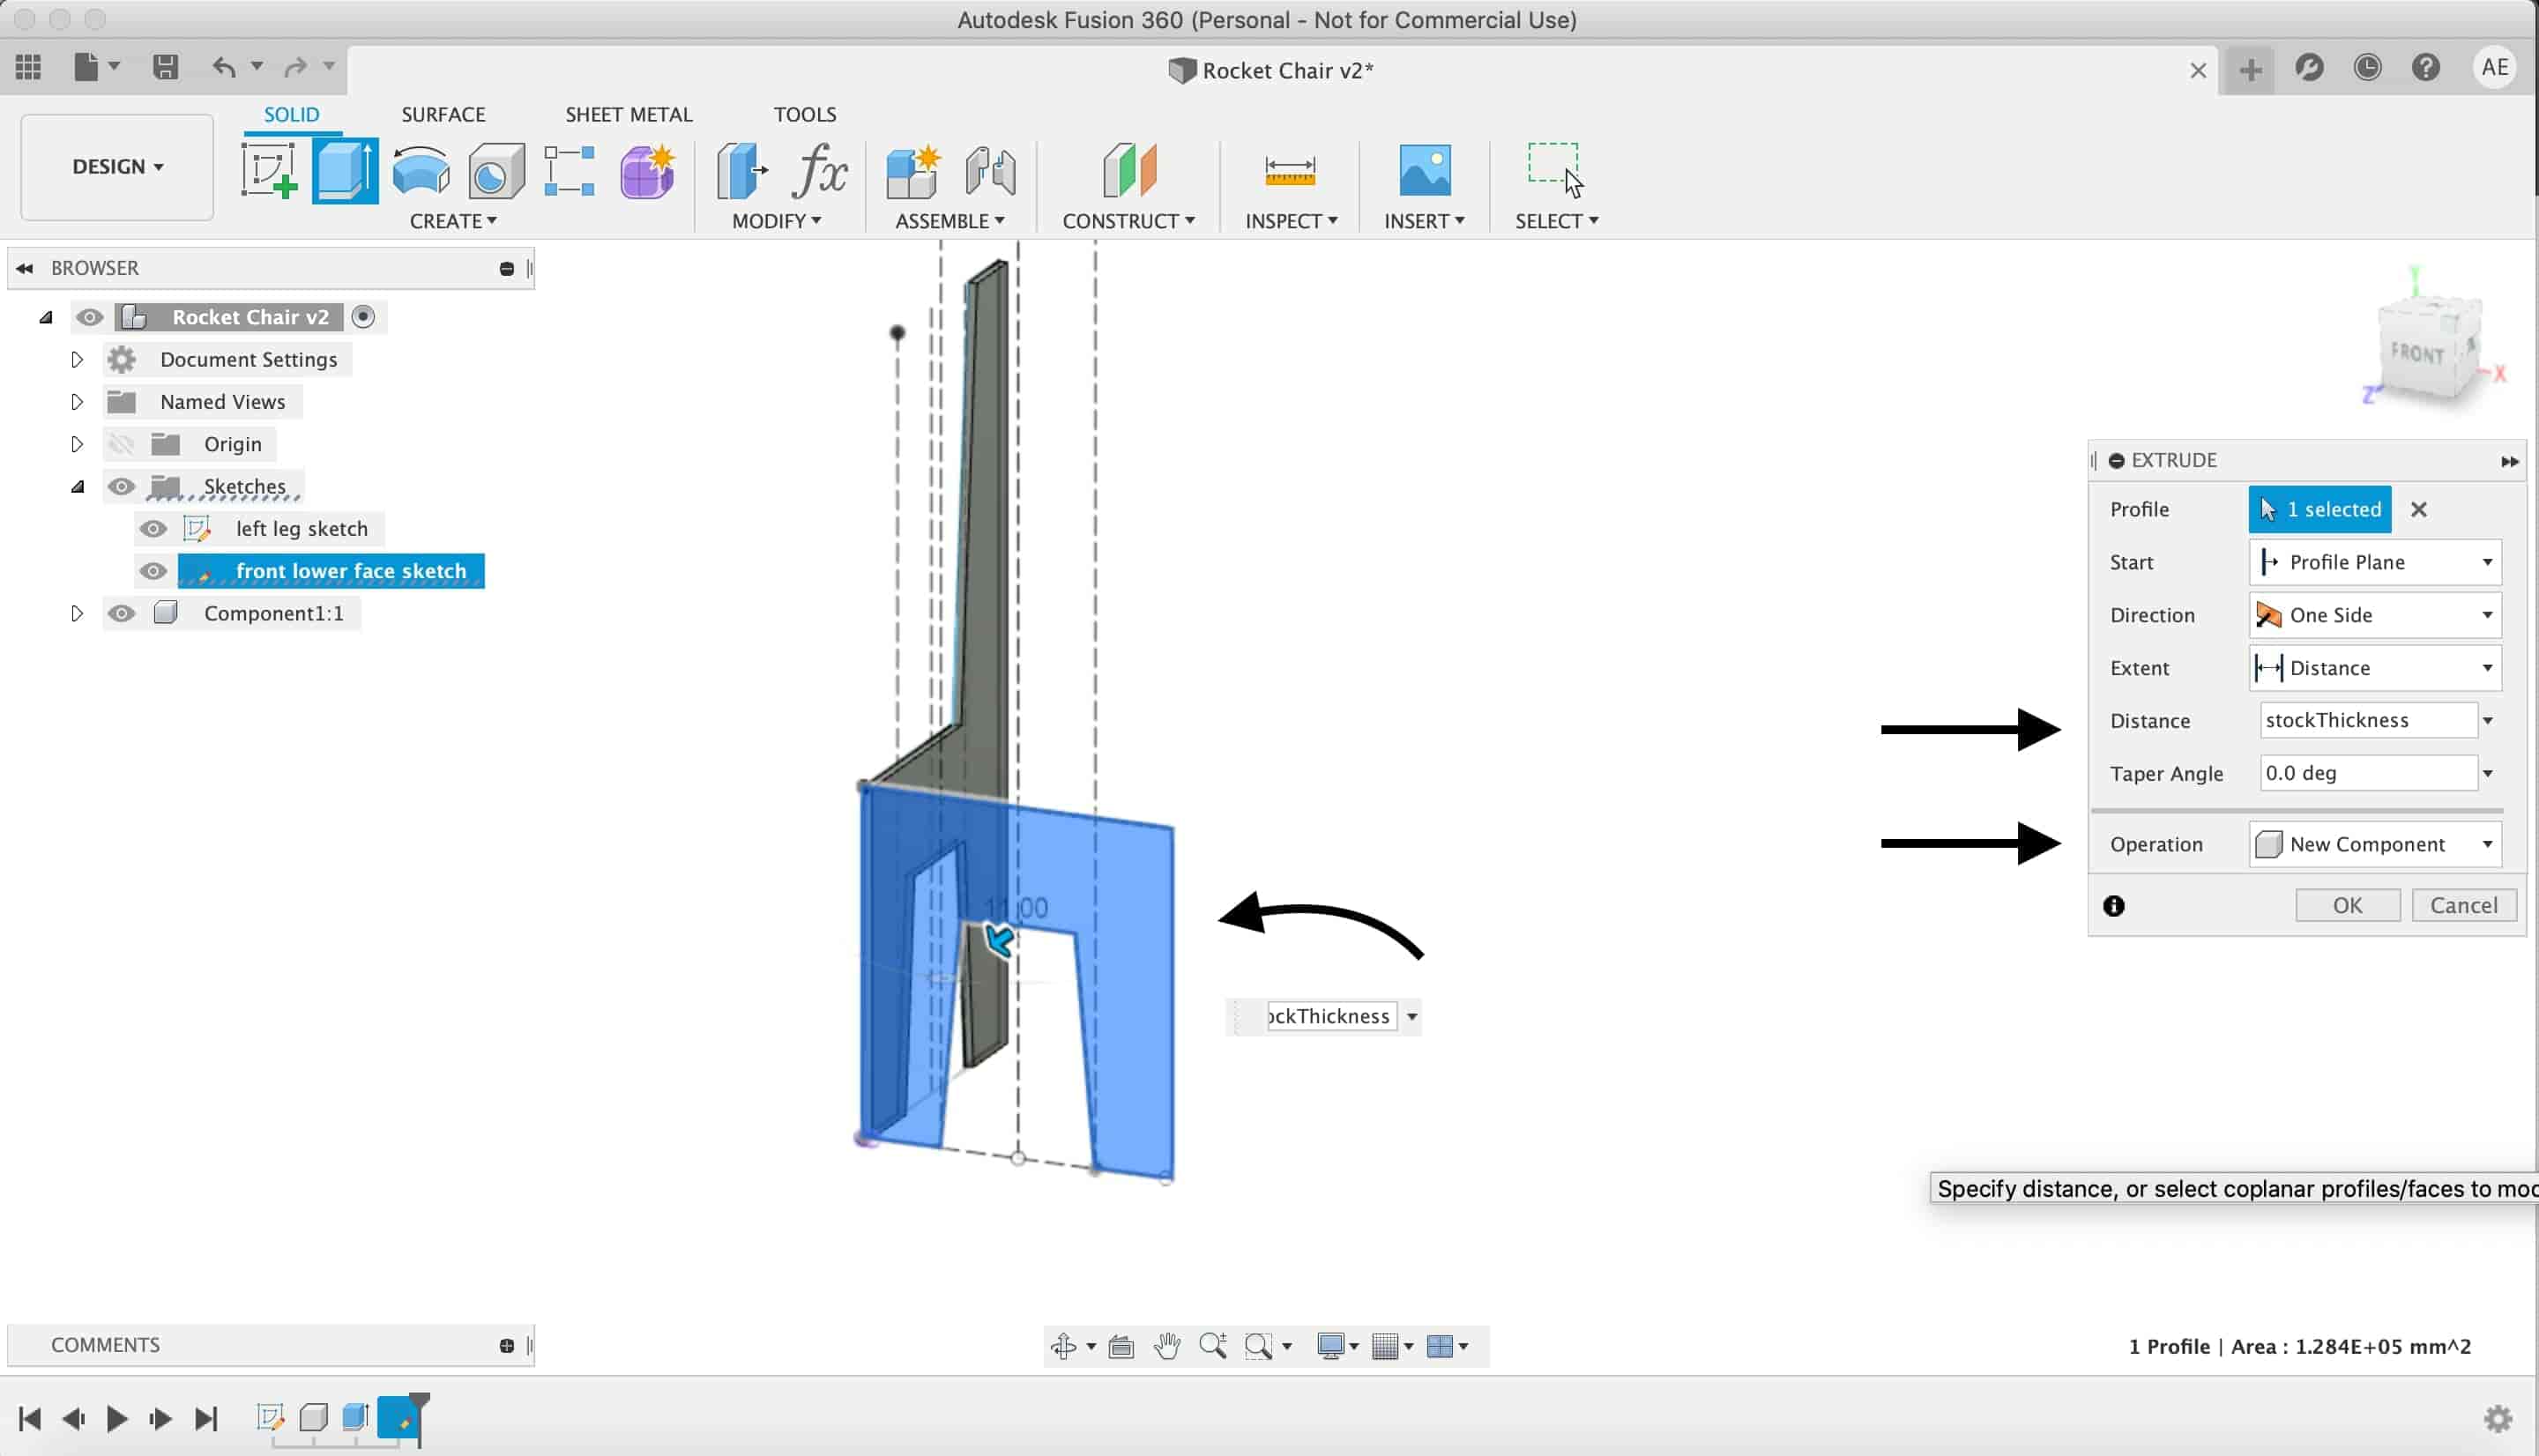Expand Component1:1 node
This screenshot has height=1456, width=2539.
[77, 613]
